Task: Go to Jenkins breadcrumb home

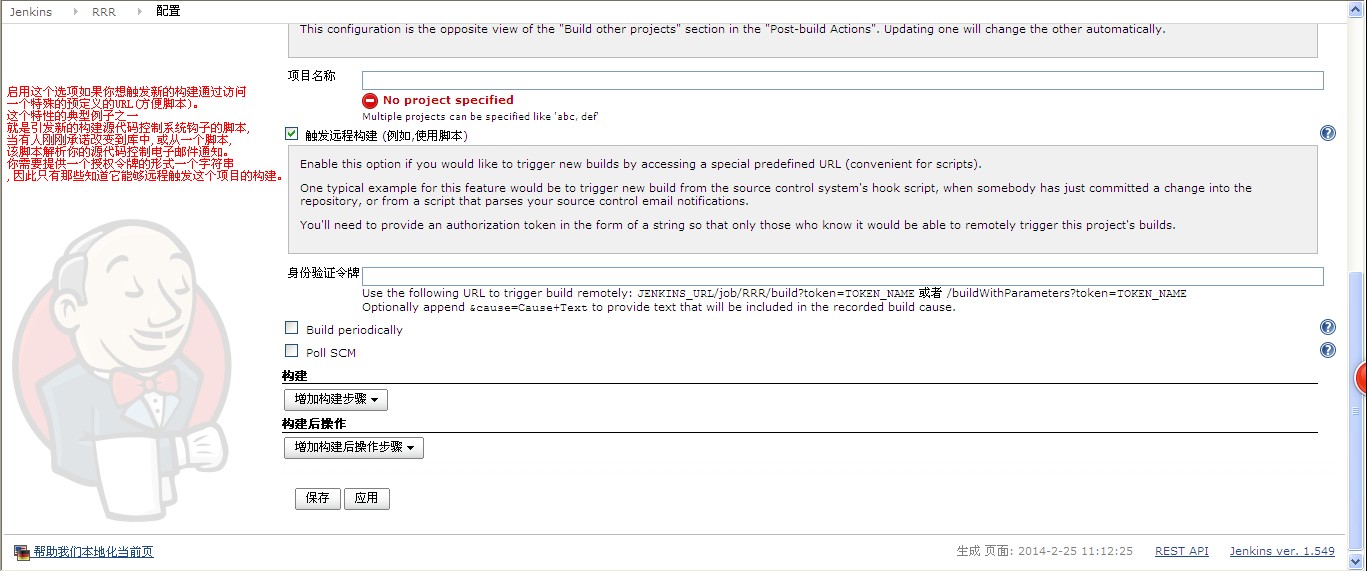Action: click(x=31, y=12)
